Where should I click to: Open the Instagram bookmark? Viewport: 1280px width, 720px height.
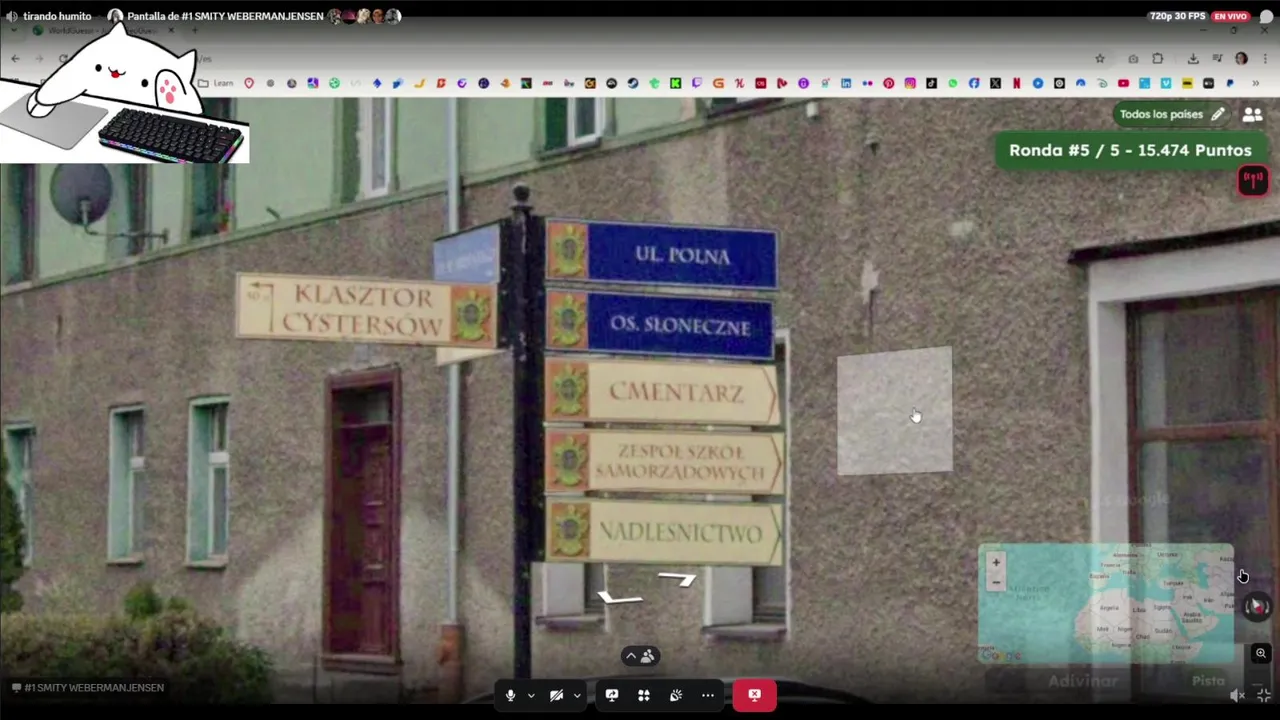click(x=910, y=83)
